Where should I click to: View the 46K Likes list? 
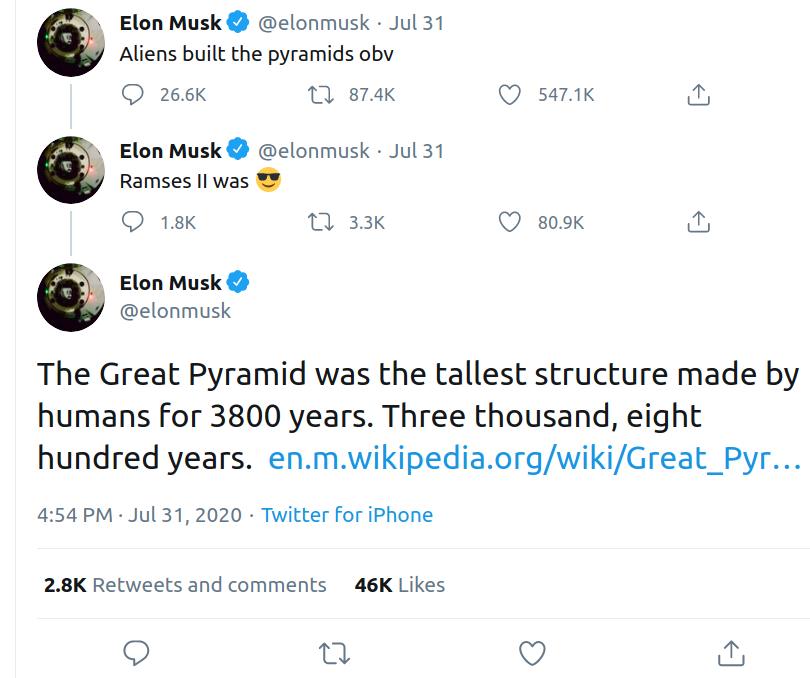399,585
